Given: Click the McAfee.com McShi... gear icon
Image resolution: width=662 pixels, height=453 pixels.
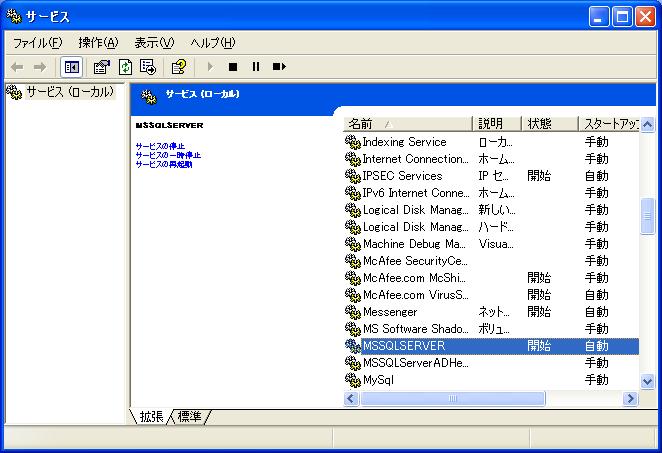Looking at the screenshot, I should (x=353, y=278).
